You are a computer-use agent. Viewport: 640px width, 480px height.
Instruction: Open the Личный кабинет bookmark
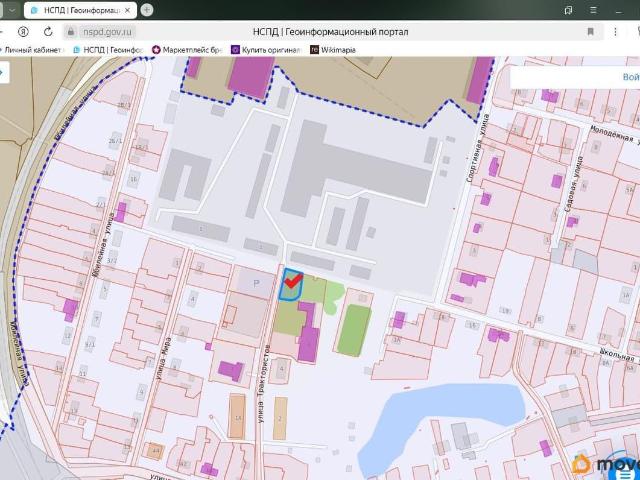coord(31,50)
